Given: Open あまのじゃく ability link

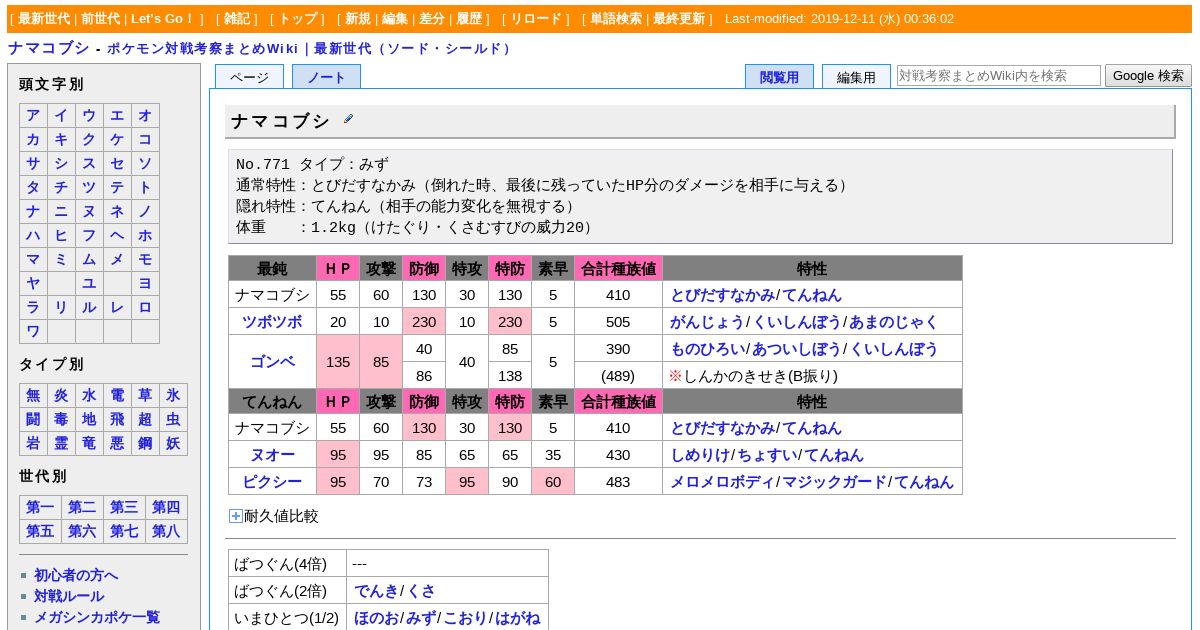Looking at the screenshot, I should 894,322.
